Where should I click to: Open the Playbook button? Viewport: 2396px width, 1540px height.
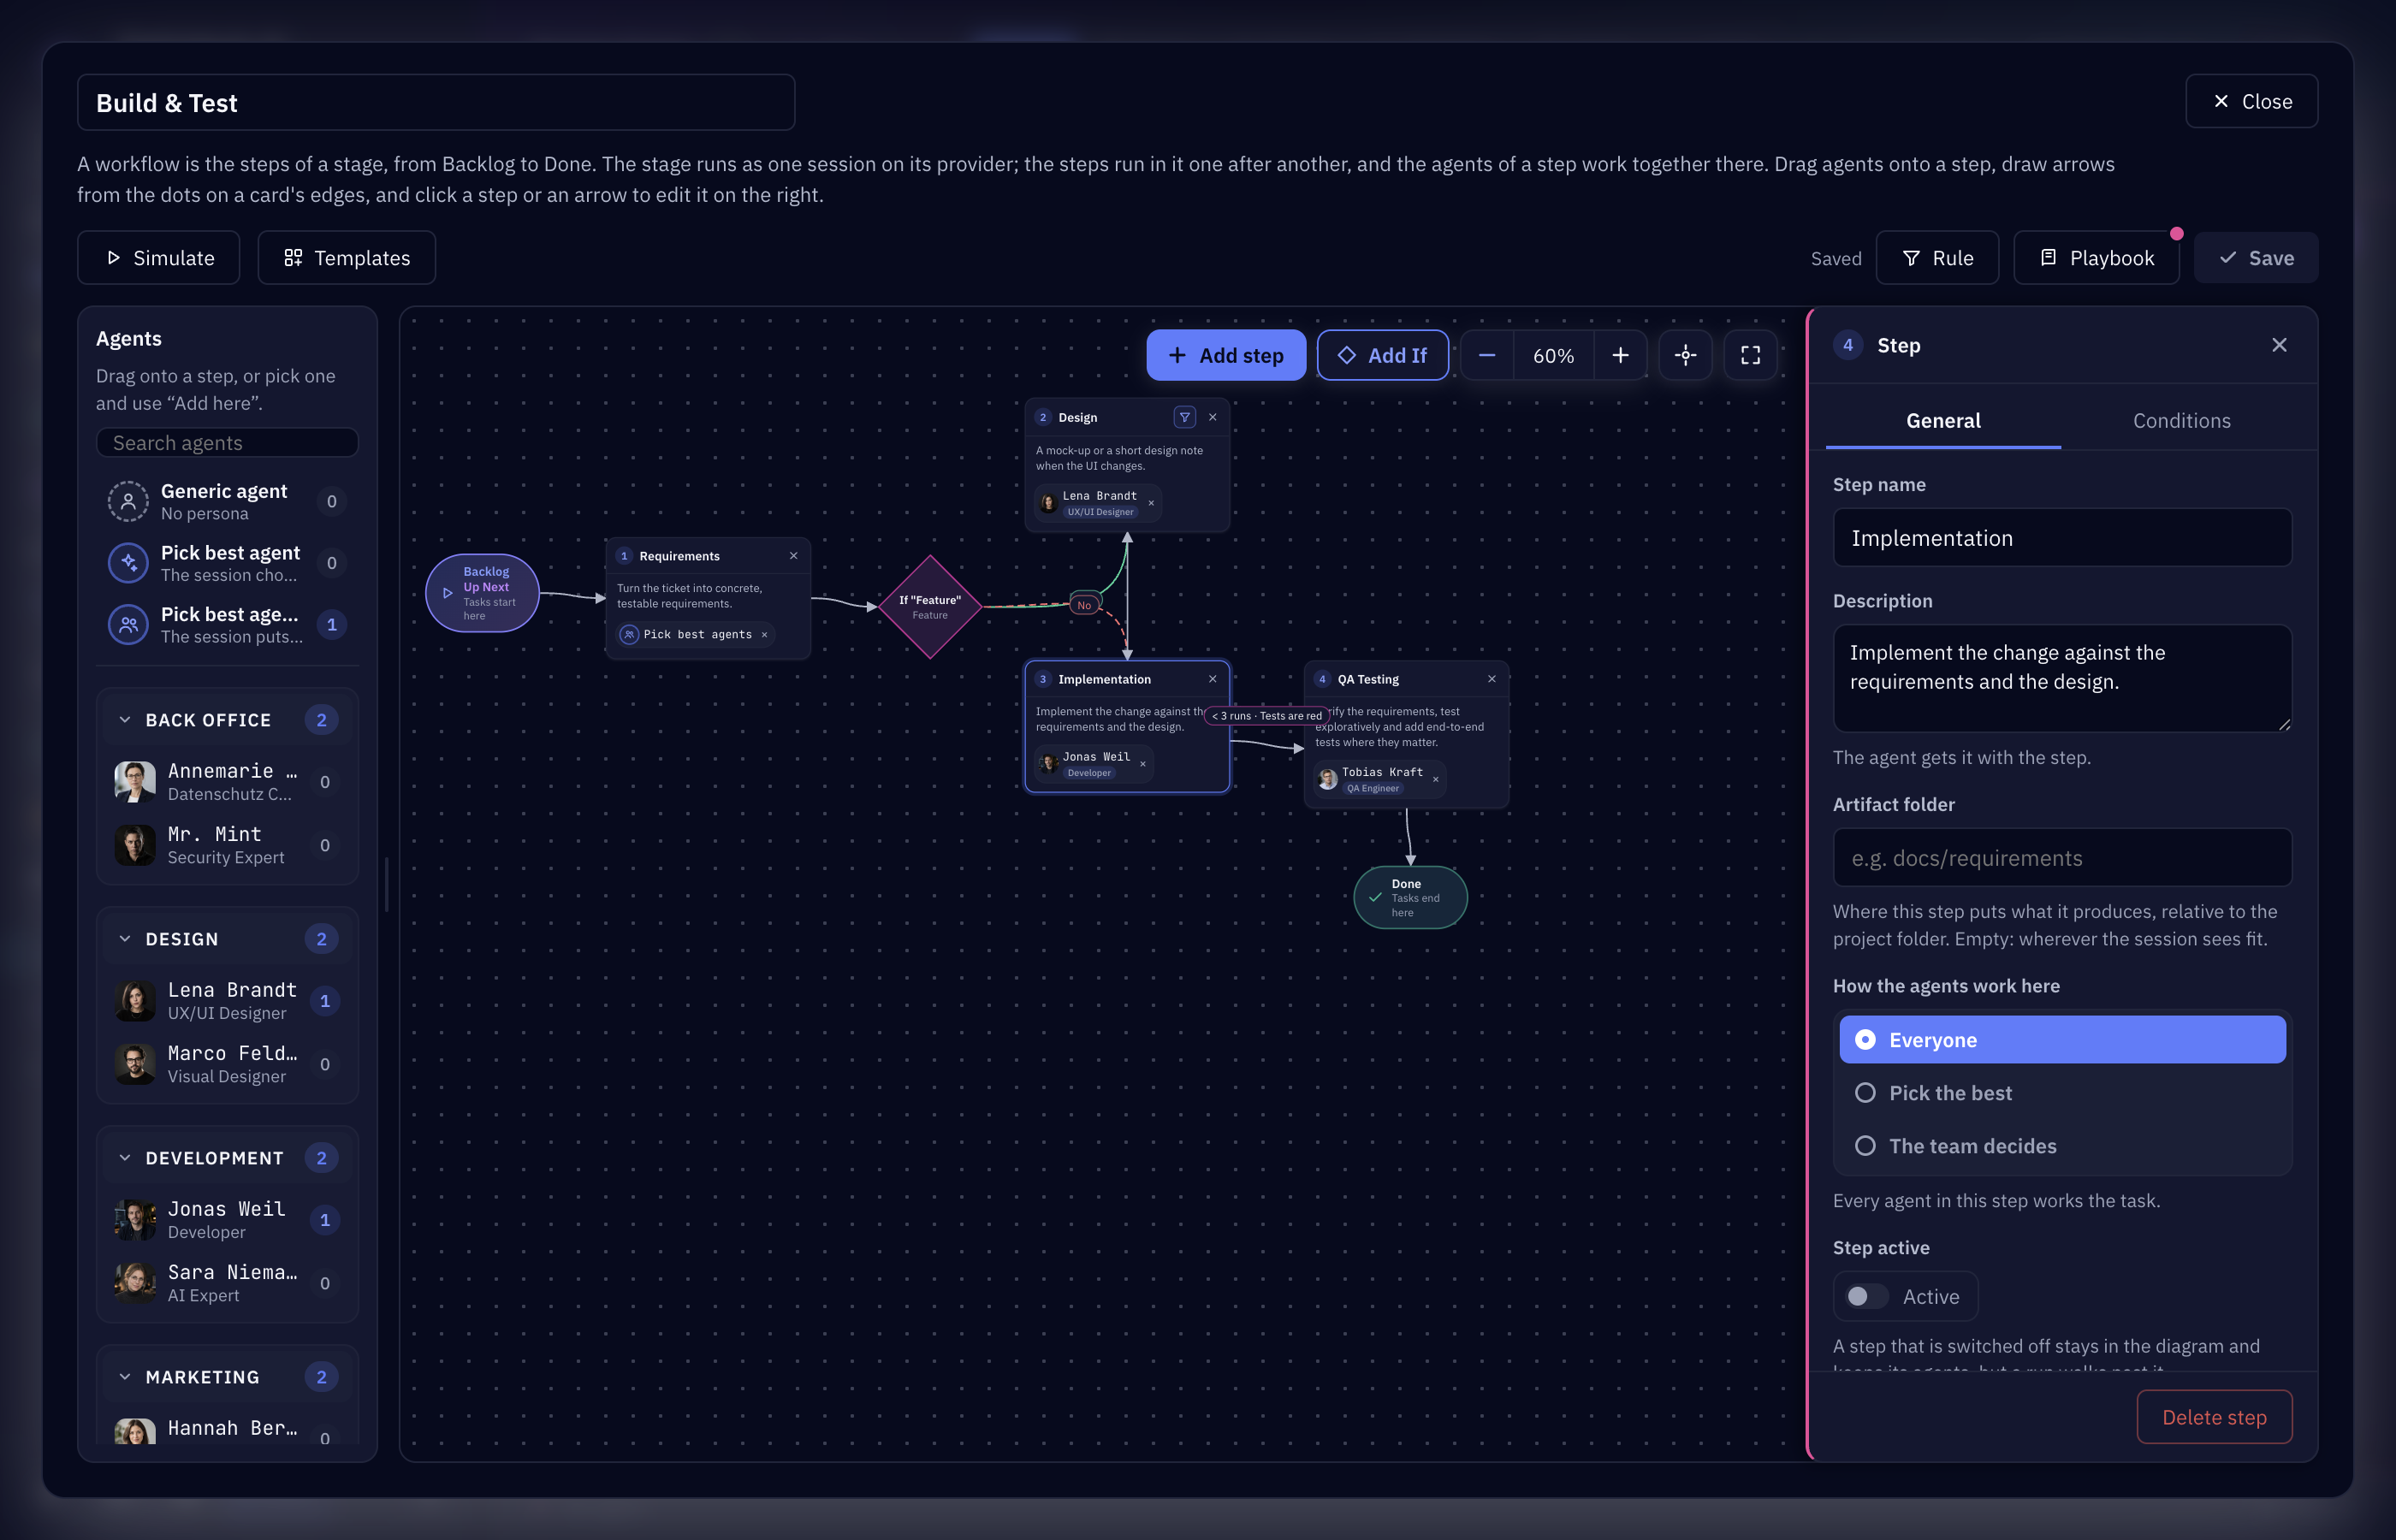(x=2096, y=258)
